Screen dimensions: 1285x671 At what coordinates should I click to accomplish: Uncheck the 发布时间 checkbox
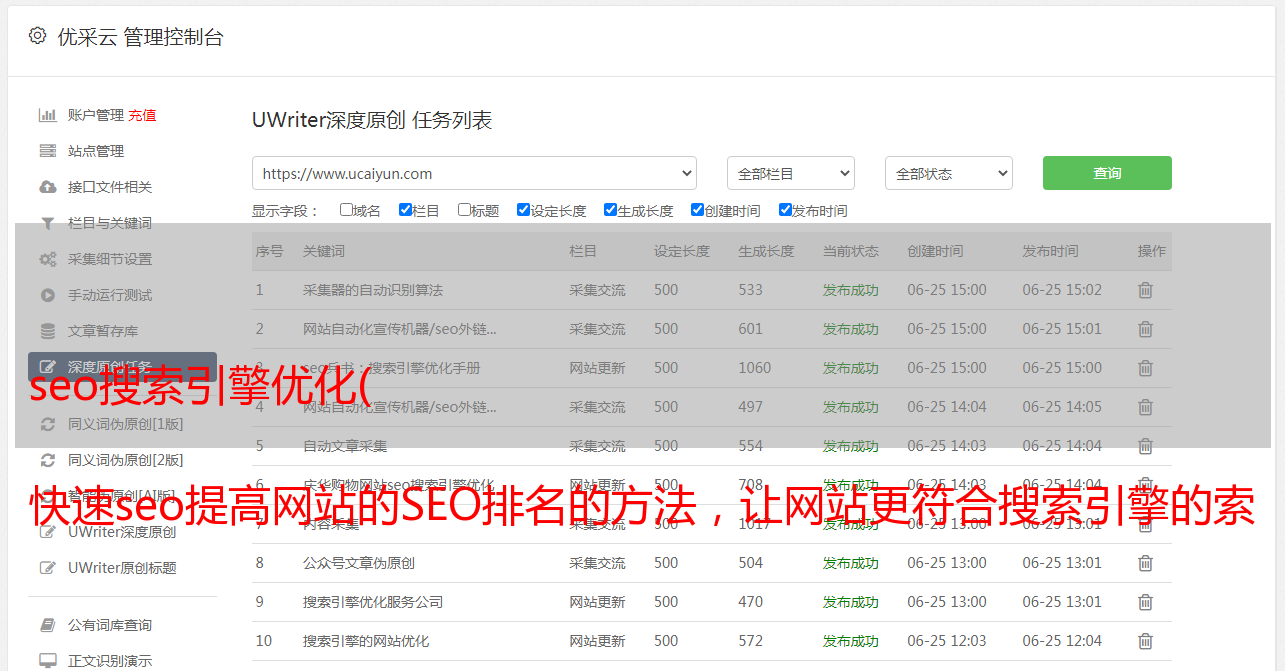(x=785, y=210)
